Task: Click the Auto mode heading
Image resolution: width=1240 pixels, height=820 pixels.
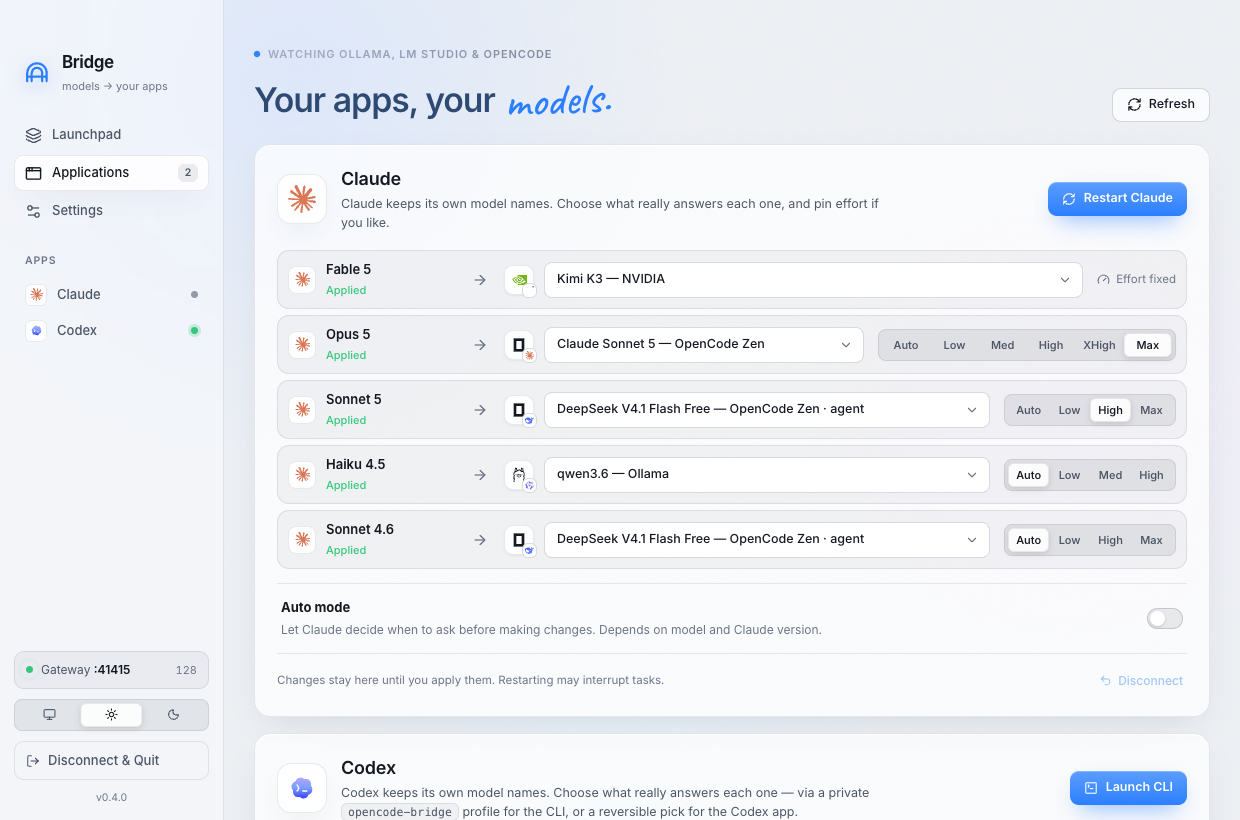Action: point(316,607)
